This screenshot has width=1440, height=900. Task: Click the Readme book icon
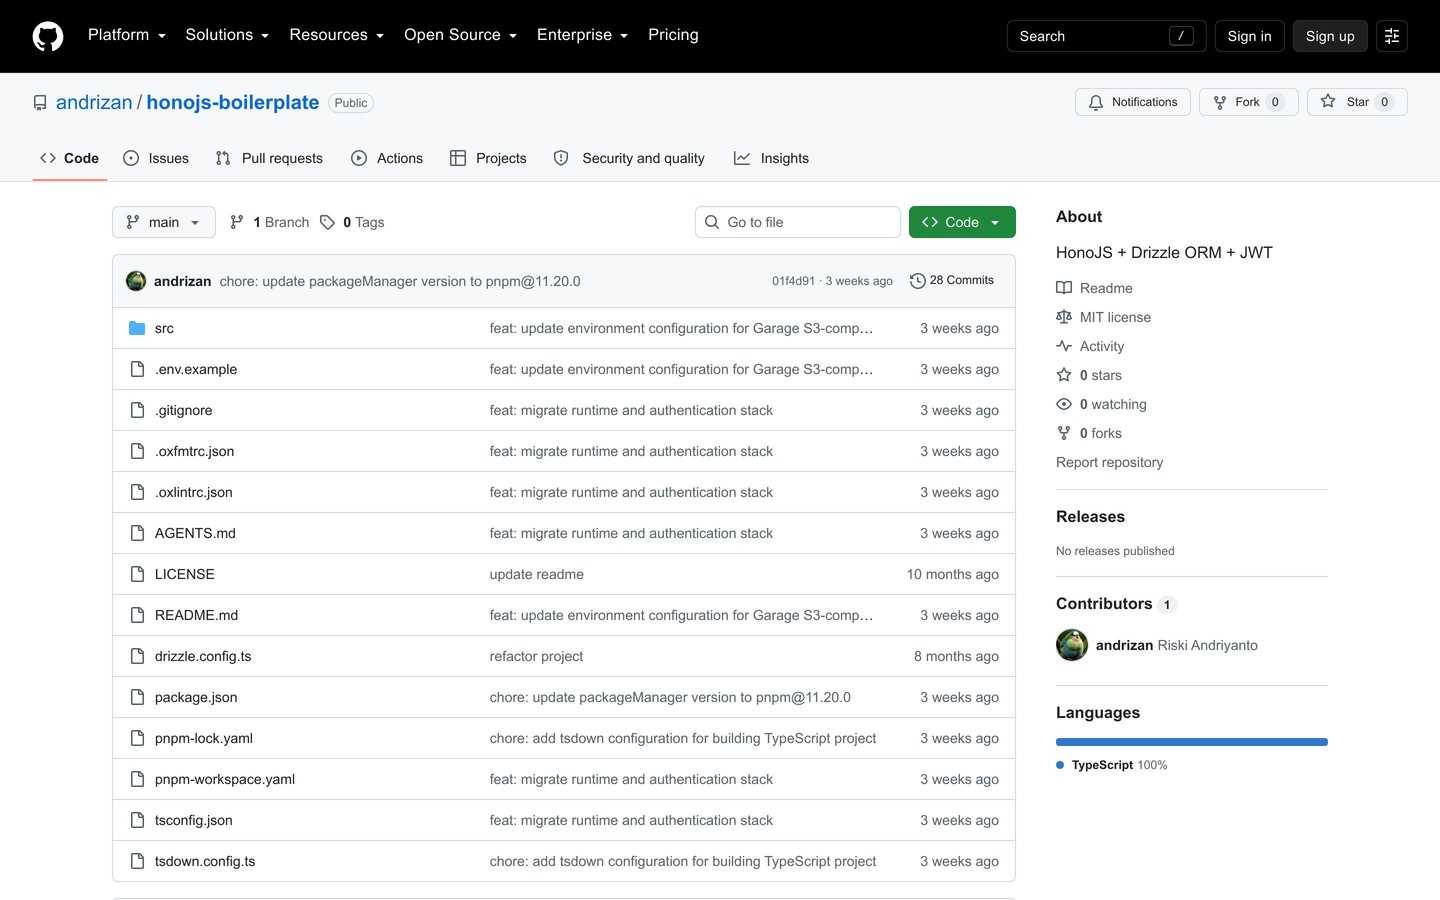tap(1064, 288)
